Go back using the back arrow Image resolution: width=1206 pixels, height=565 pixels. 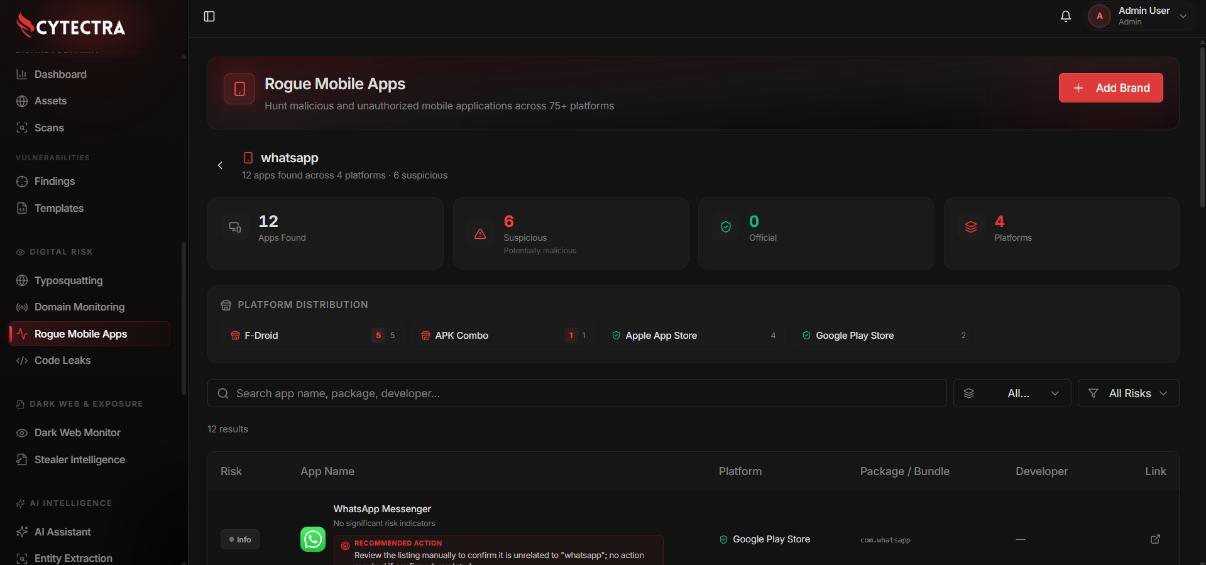(220, 165)
